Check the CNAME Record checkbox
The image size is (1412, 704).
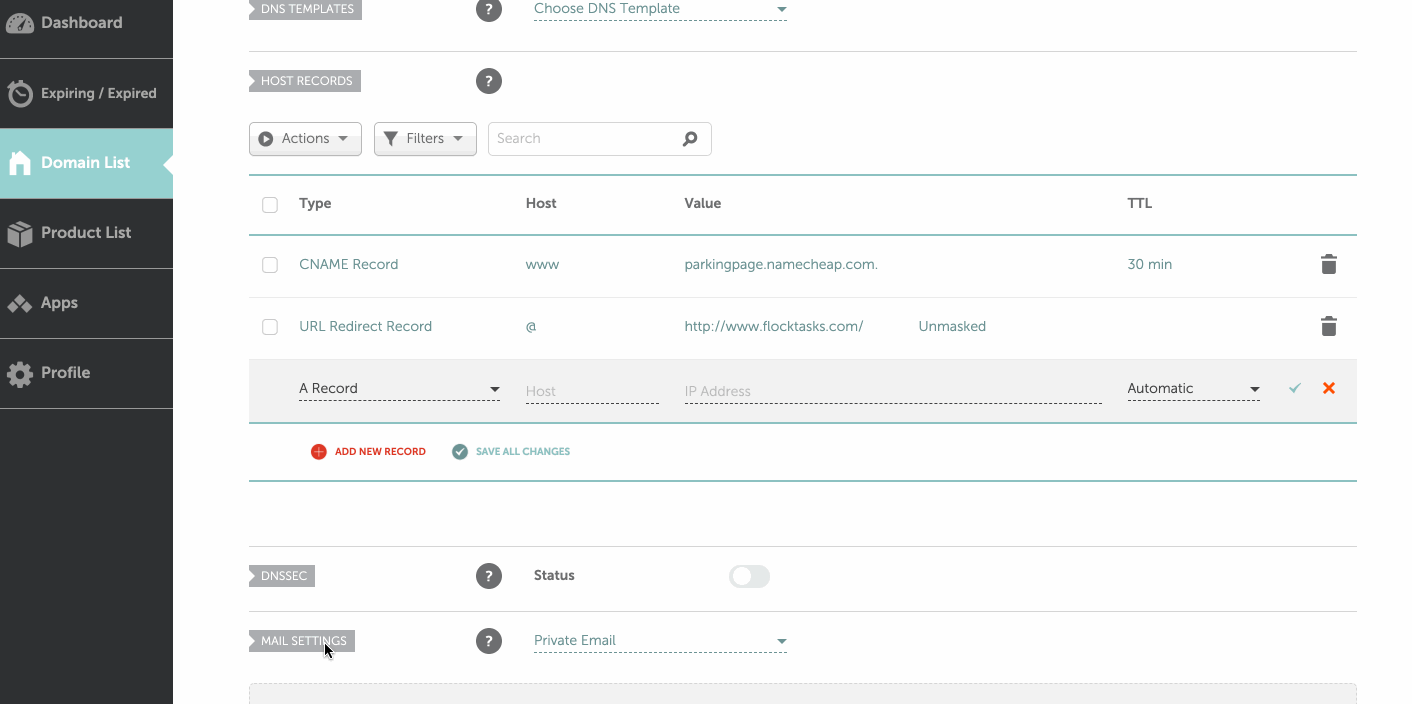[x=270, y=265]
